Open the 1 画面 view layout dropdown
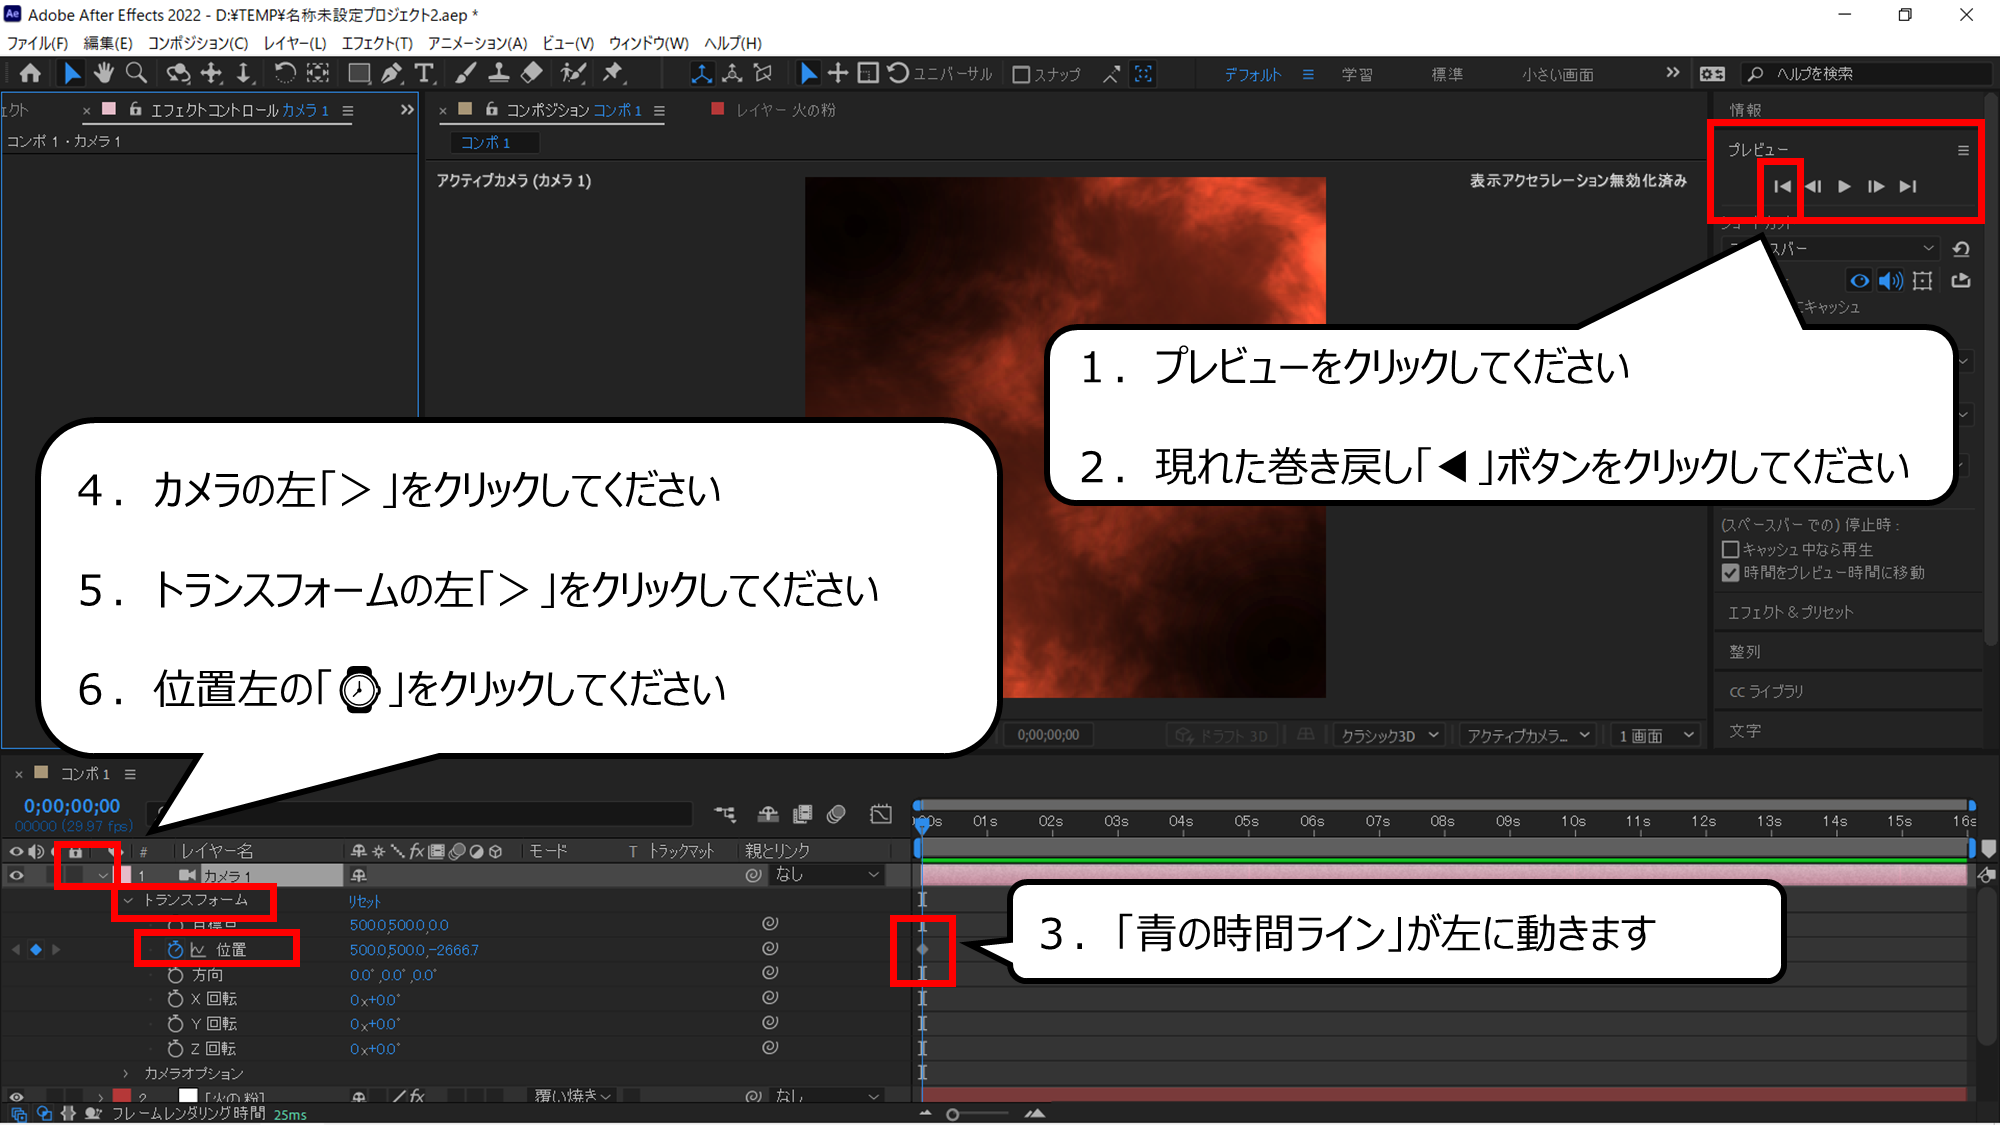 pyautogui.click(x=1656, y=735)
